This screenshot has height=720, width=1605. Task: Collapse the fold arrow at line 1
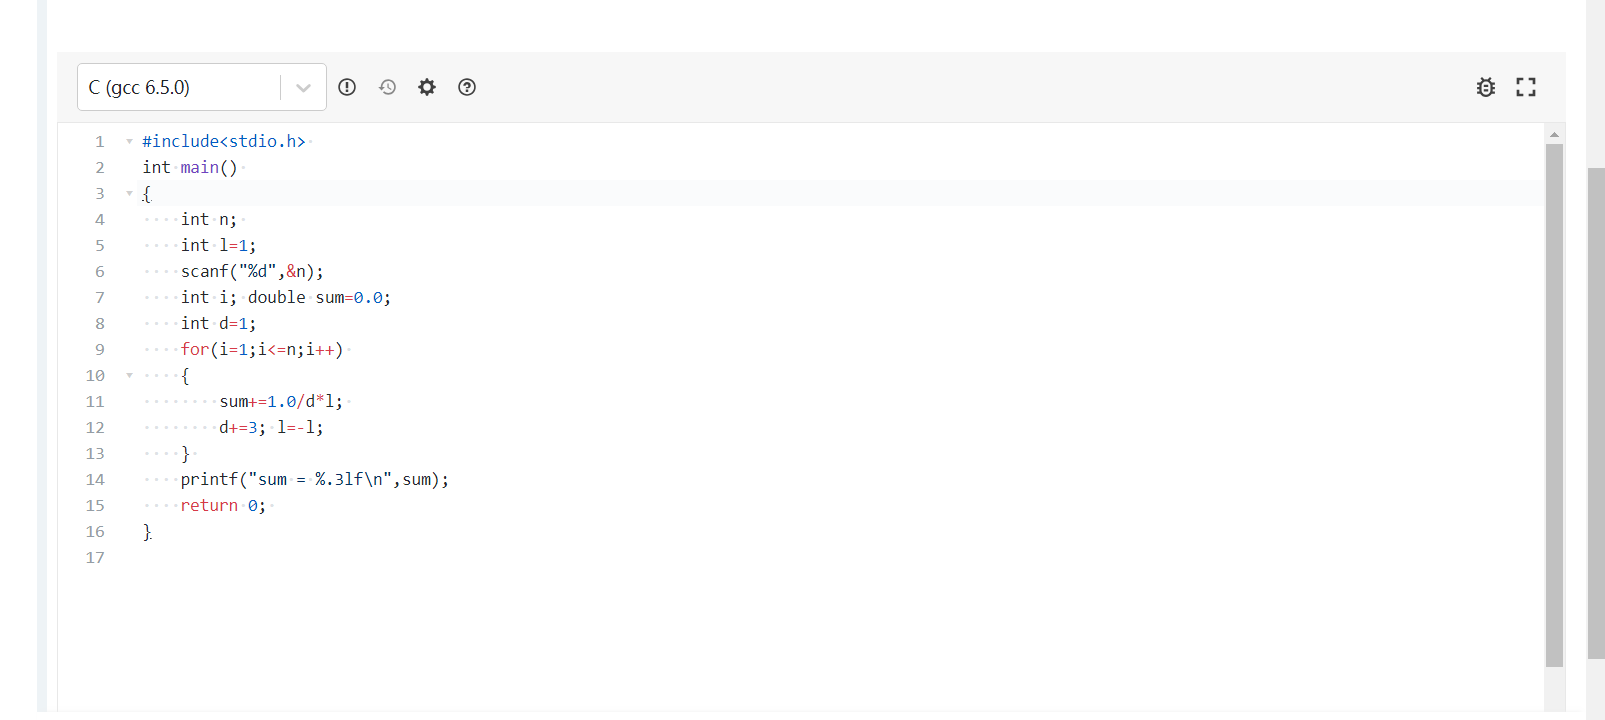(x=129, y=141)
